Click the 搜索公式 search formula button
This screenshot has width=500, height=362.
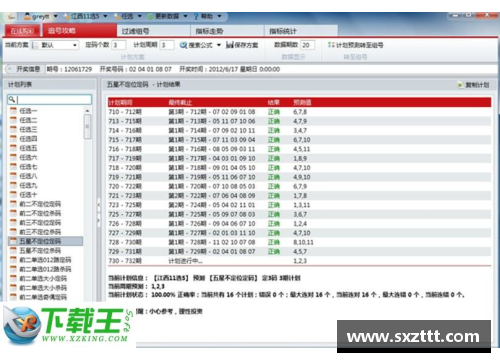(196, 45)
